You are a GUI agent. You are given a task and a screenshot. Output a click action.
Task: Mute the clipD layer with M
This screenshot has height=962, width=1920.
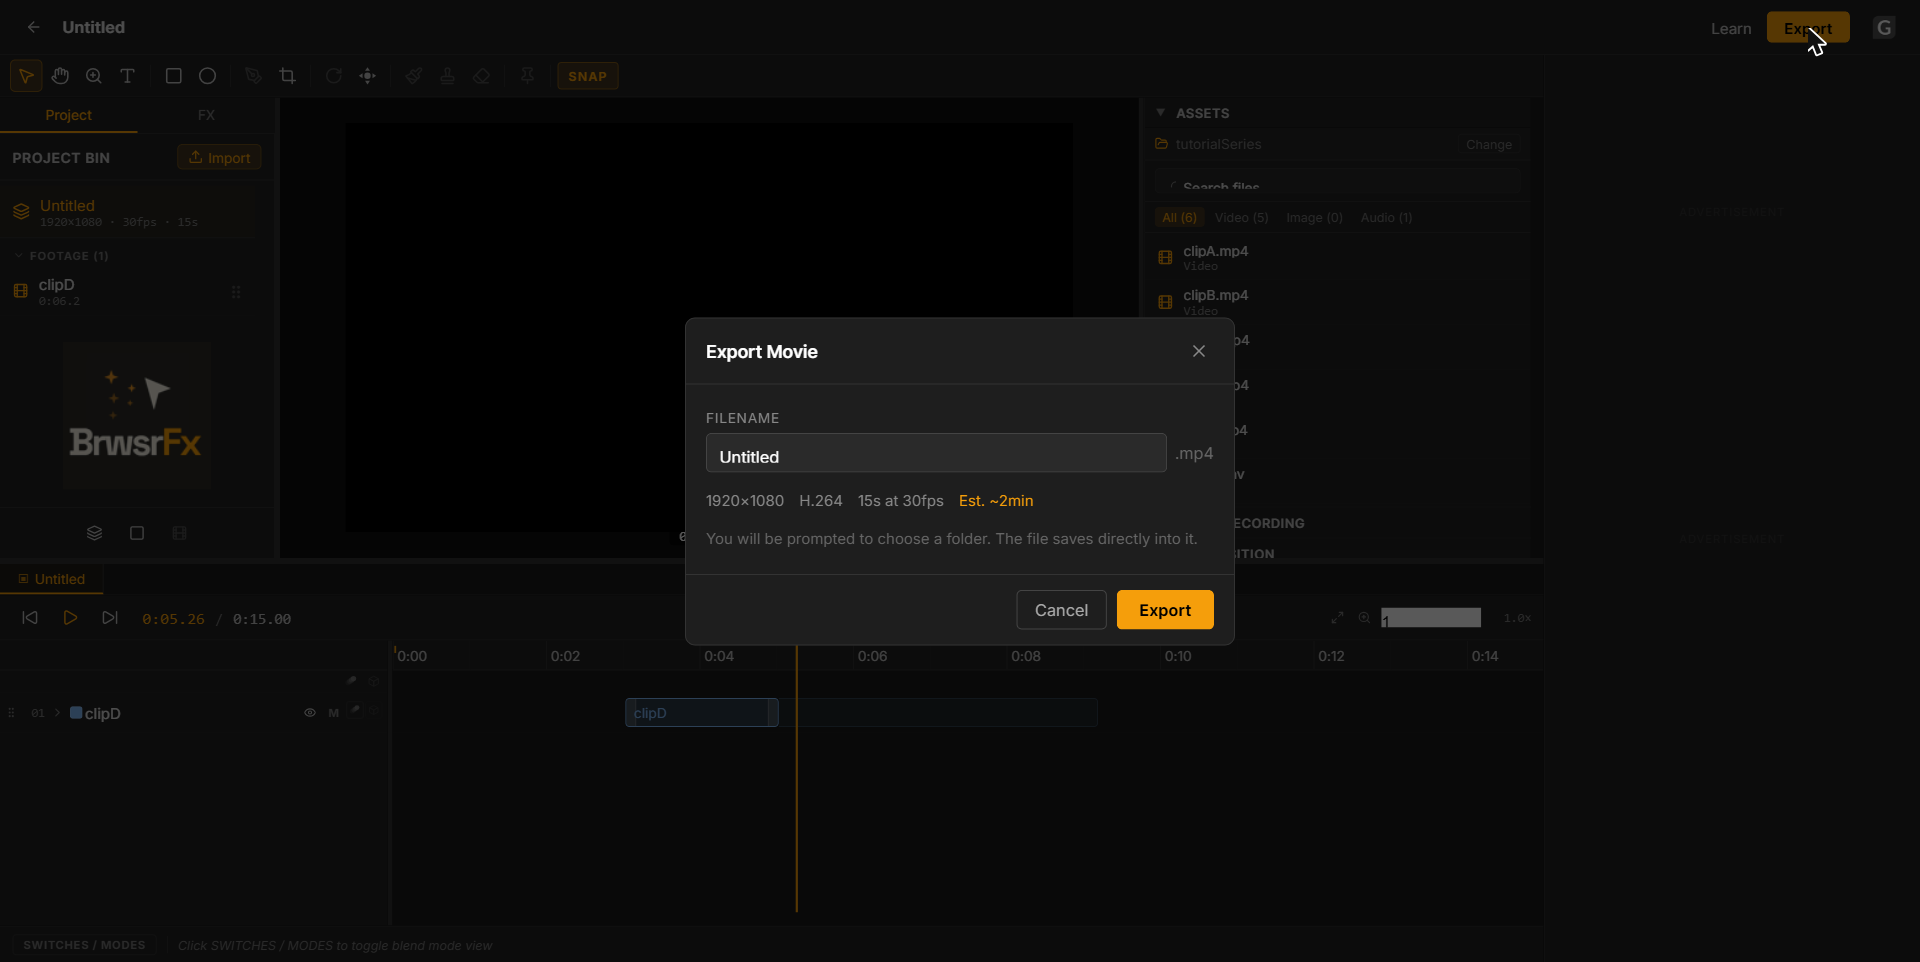(x=334, y=713)
